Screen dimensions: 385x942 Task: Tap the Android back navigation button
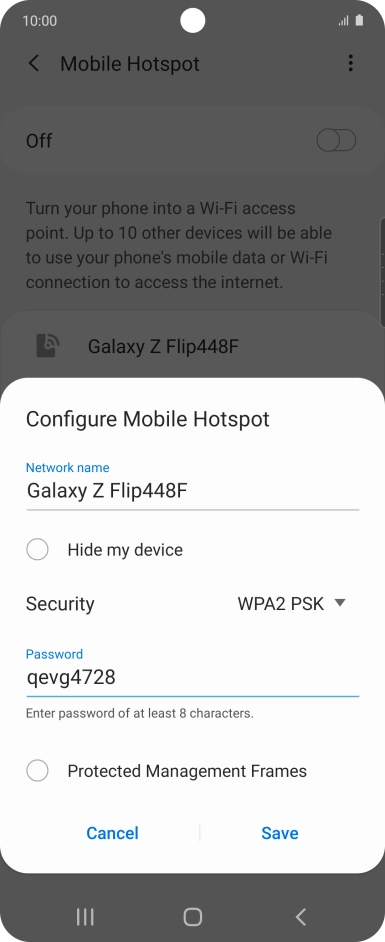pos(301,916)
